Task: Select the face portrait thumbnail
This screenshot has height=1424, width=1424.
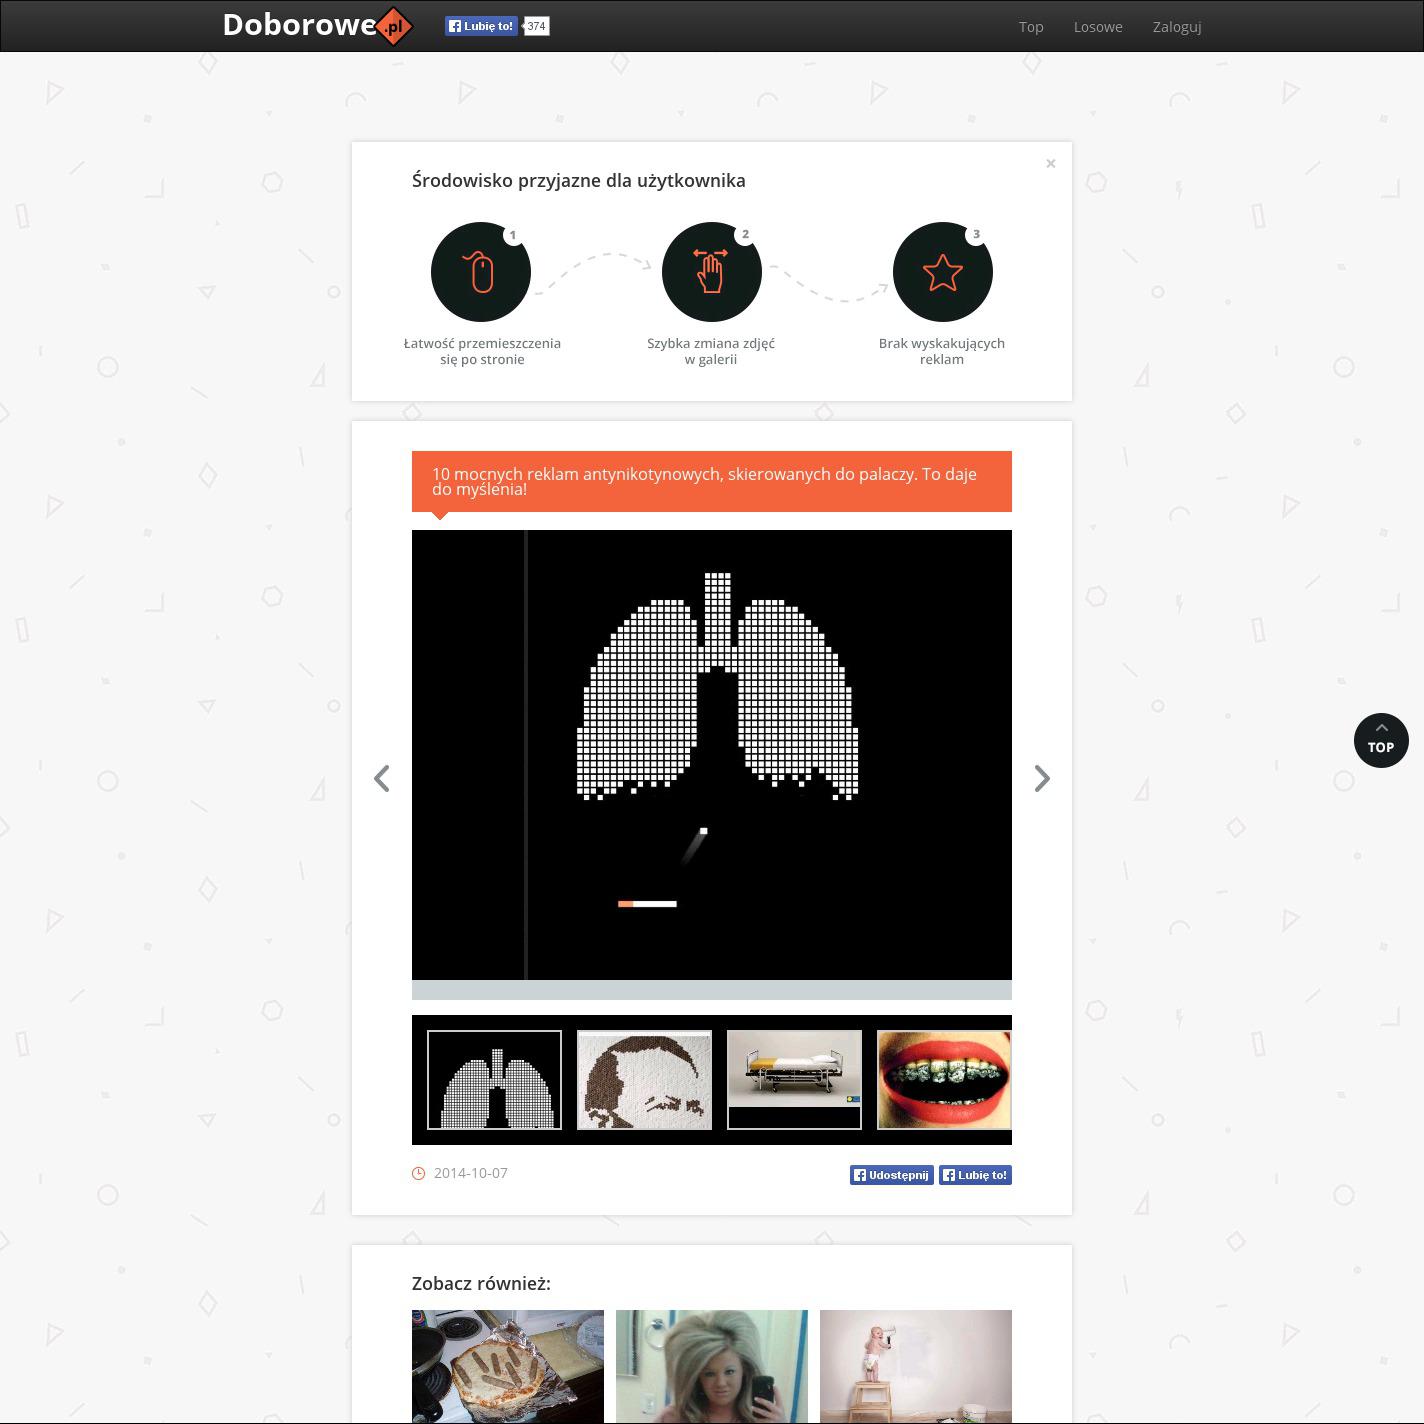Action: click(644, 1080)
